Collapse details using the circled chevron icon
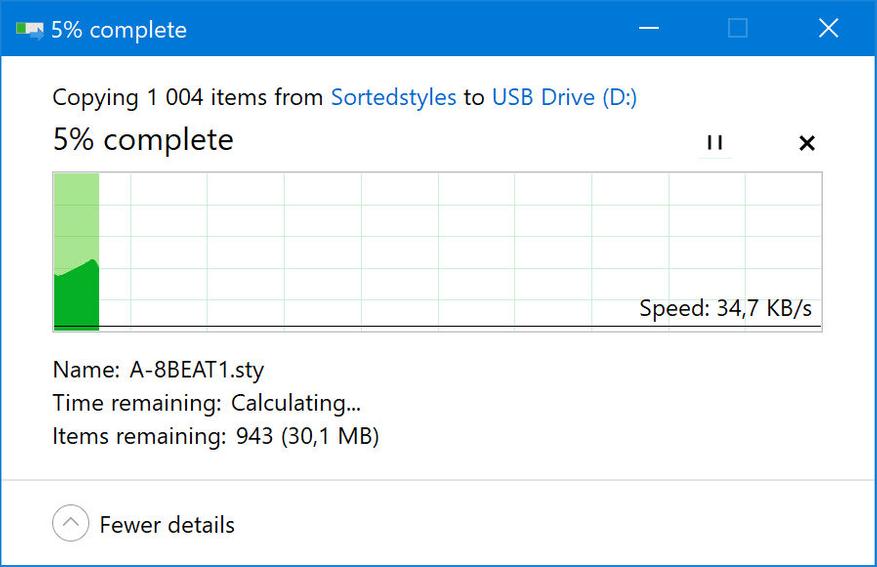The width and height of the screenshot is (877, 567). click(70, 523)
